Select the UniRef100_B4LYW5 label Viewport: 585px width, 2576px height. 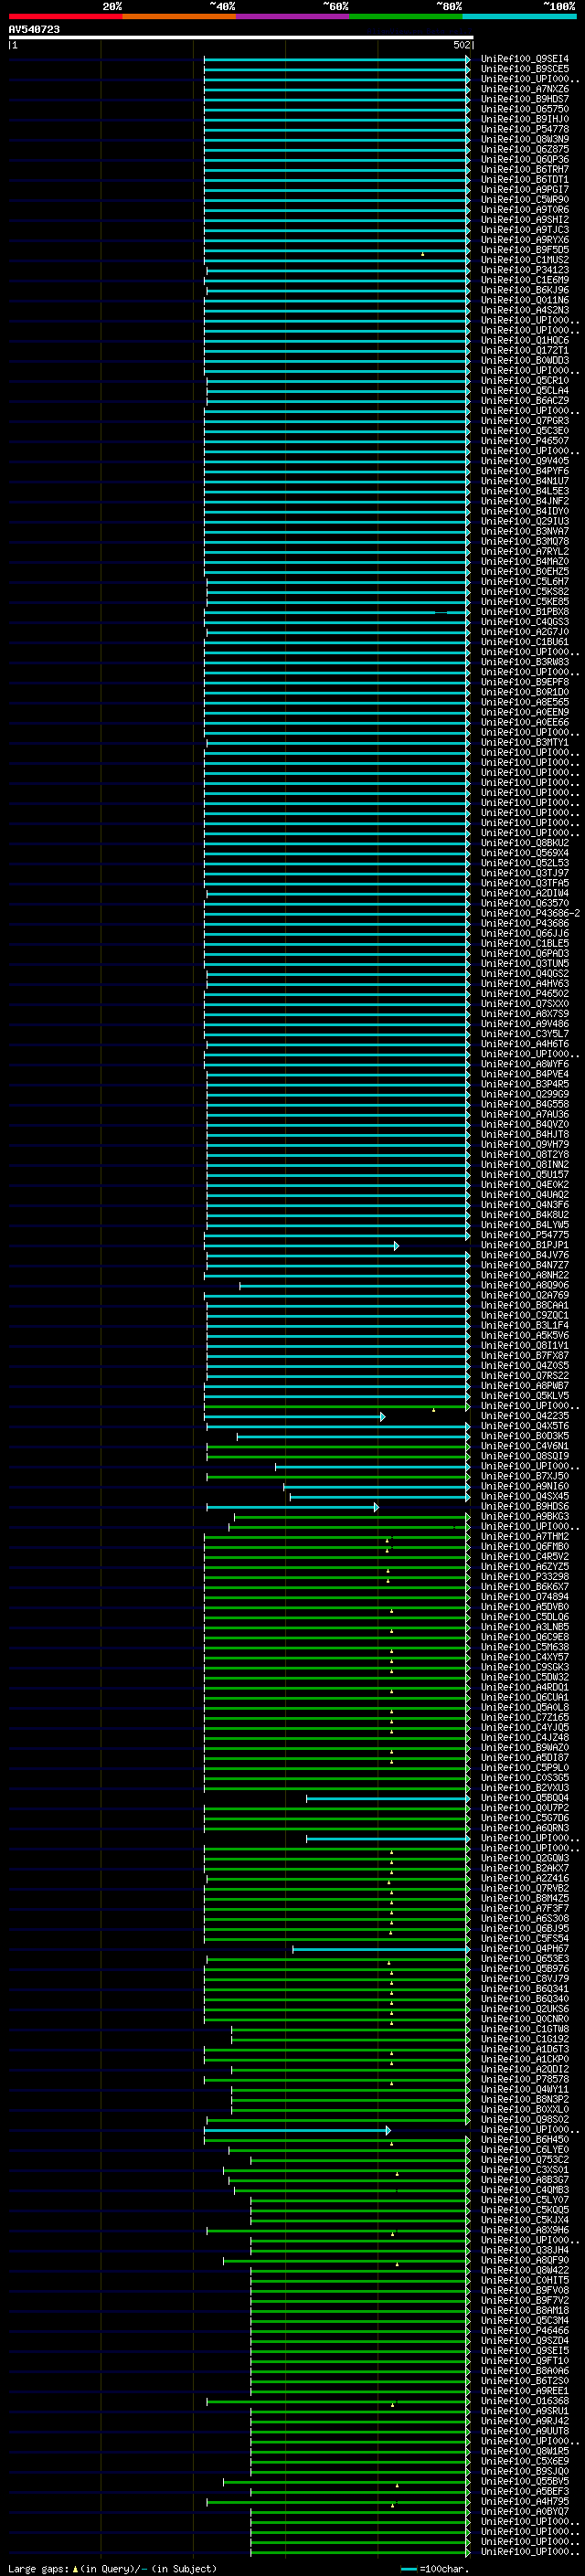pyautogui.click(x=525, y=1224)
